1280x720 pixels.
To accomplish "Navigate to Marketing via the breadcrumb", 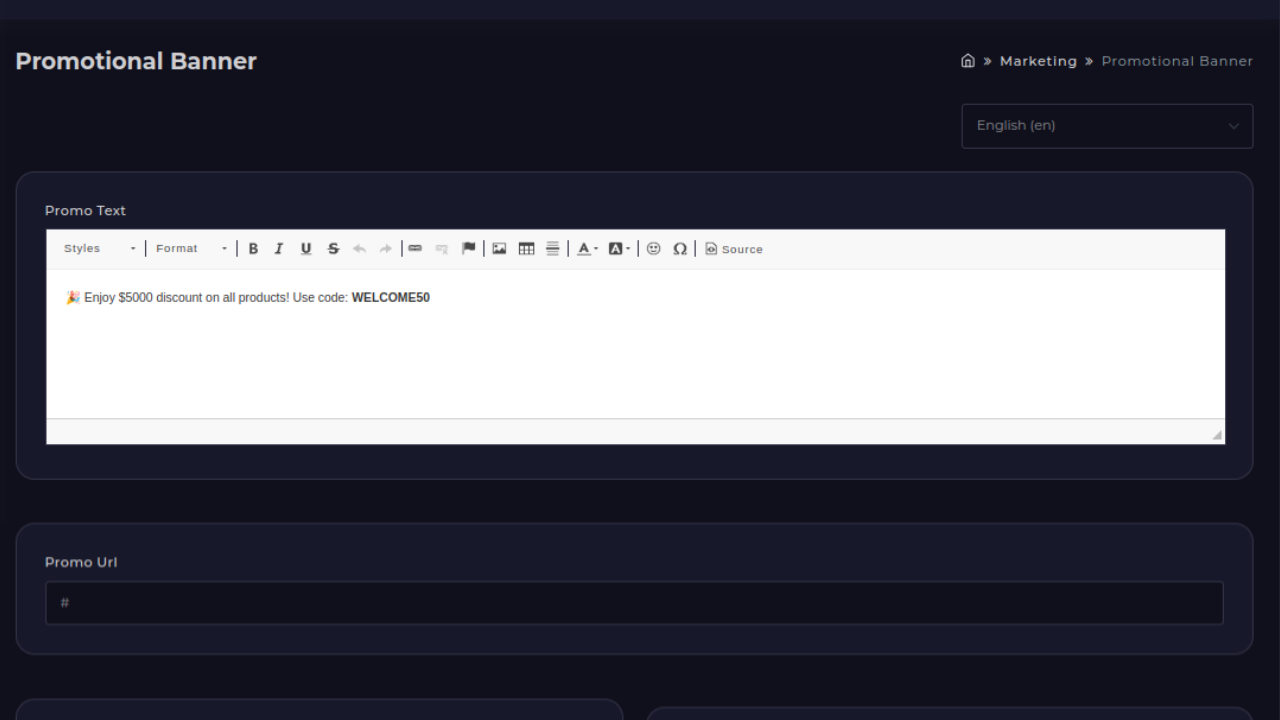I will [x=1038, y=61].
